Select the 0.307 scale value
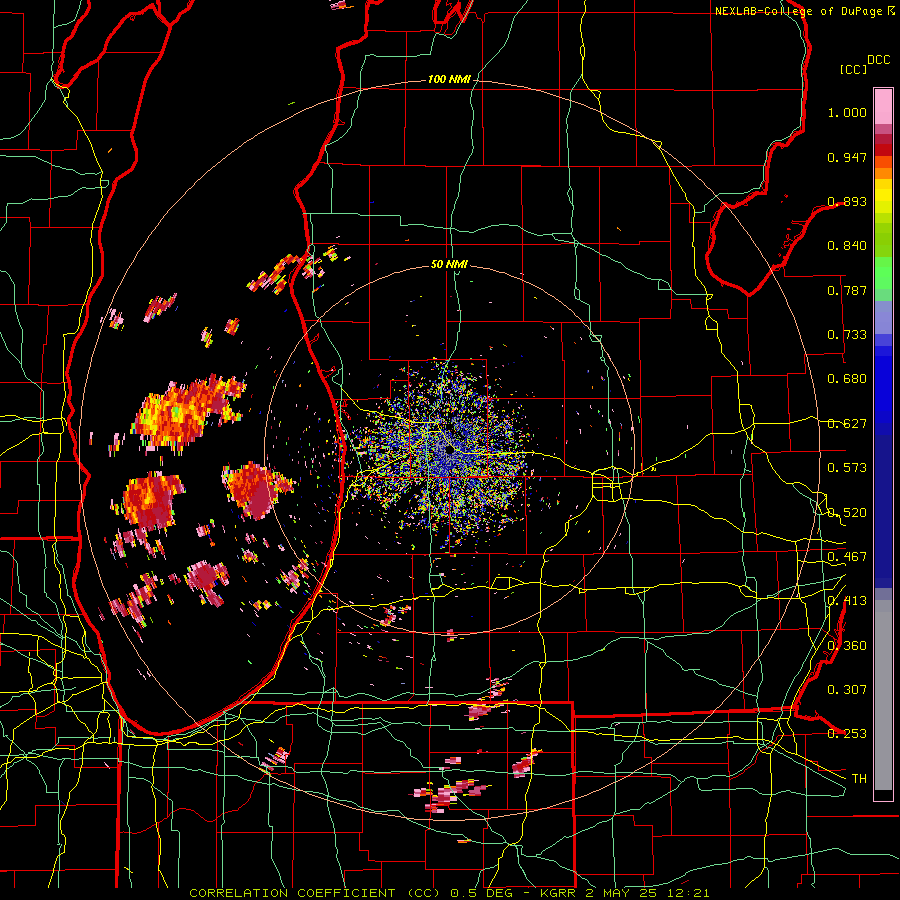This screenshot has width=900, height=900. 847,690
